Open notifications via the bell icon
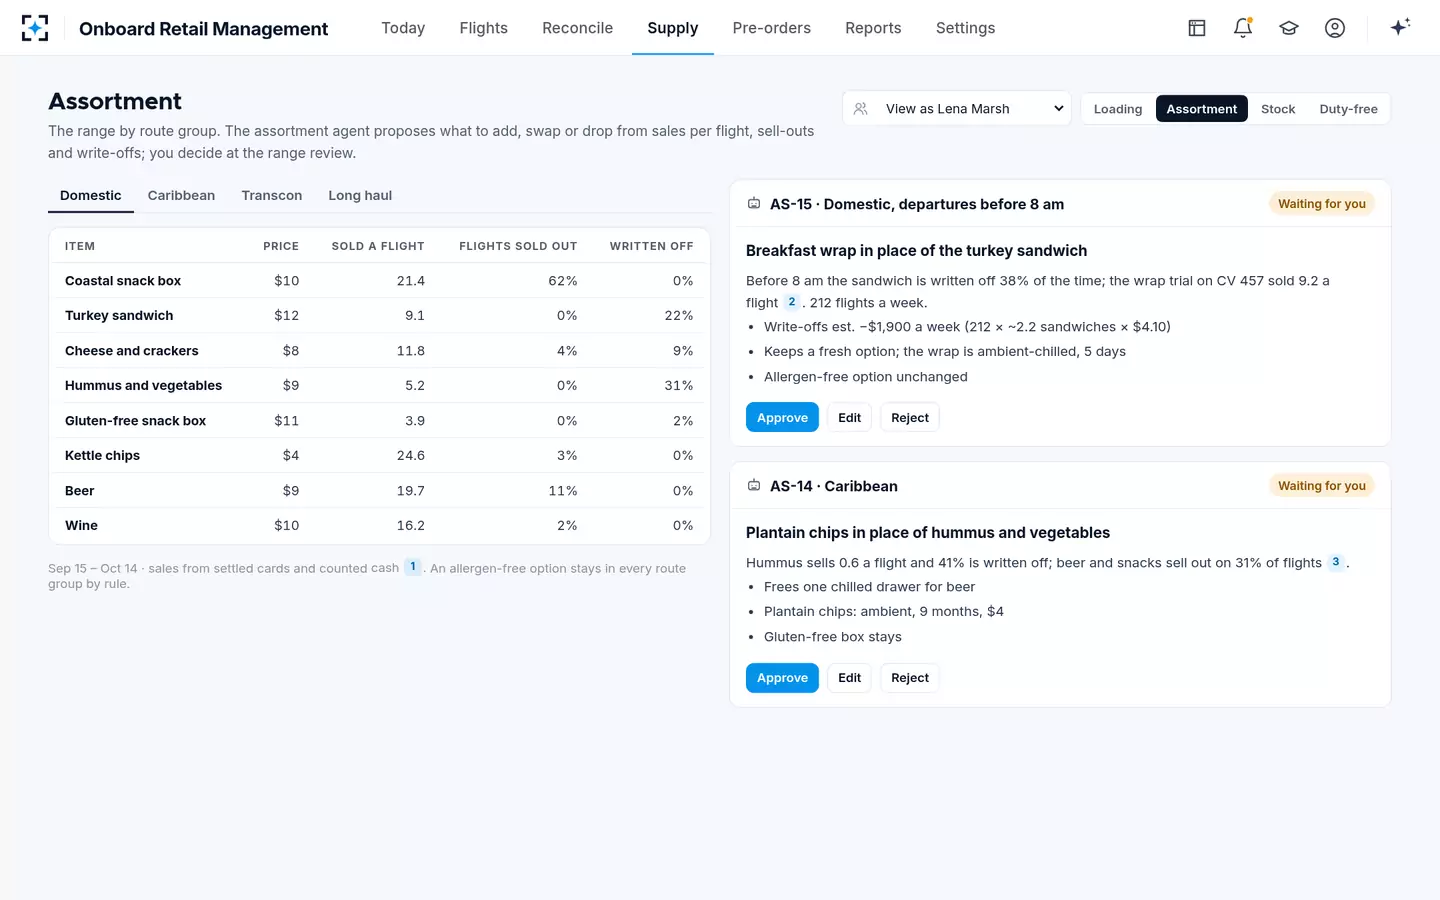This screenshot has height=900, width=1440. tap(1243, 28)
